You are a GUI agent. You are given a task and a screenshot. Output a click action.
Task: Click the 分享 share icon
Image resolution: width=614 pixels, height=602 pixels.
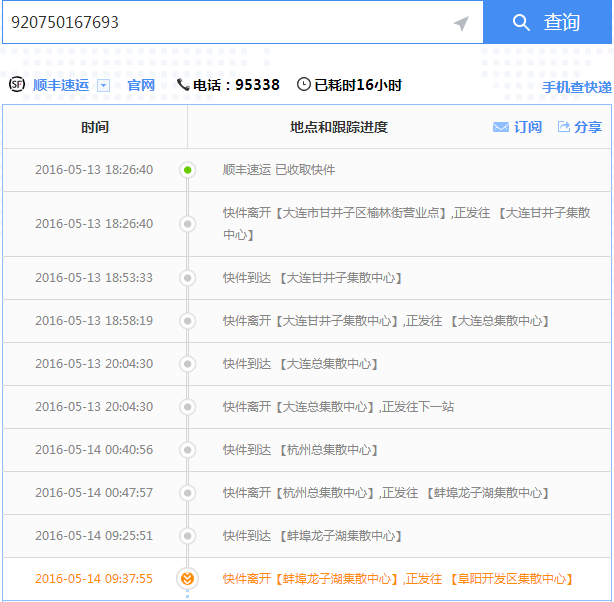(x=564, y=127)
